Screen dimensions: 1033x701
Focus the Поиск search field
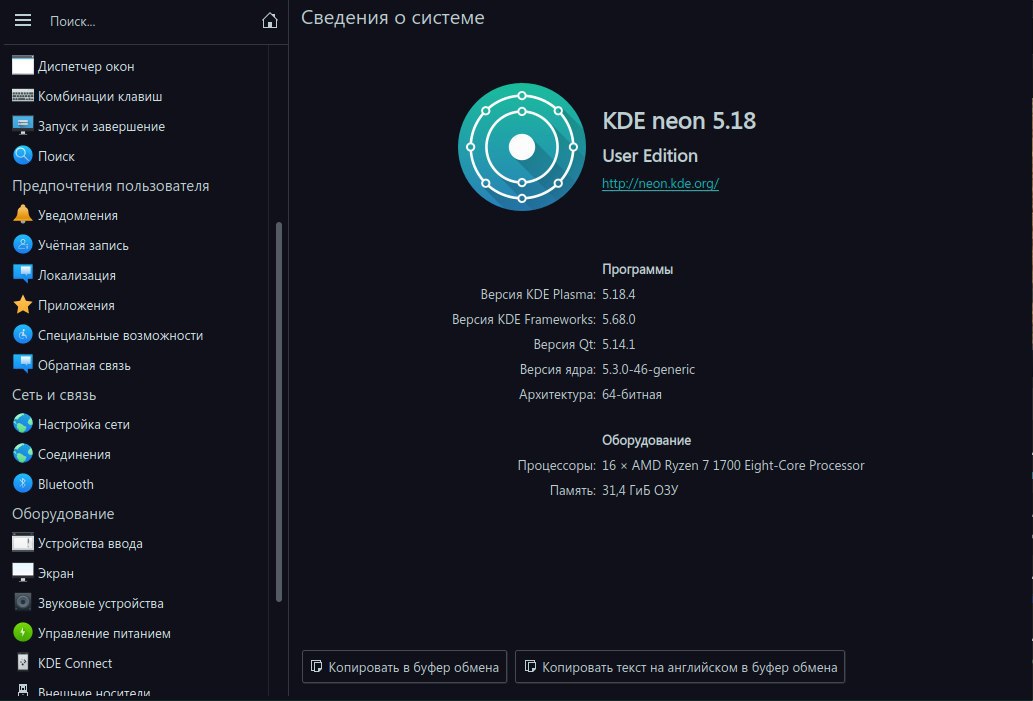(x=148, y=21)
